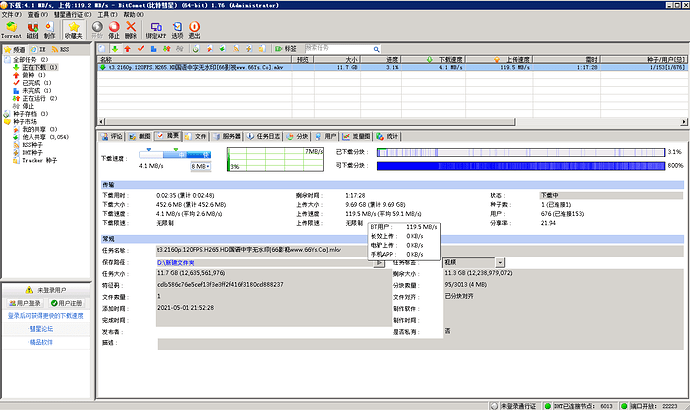Click the green down-arrow downloading filter icon

click(x=114, y=49)
